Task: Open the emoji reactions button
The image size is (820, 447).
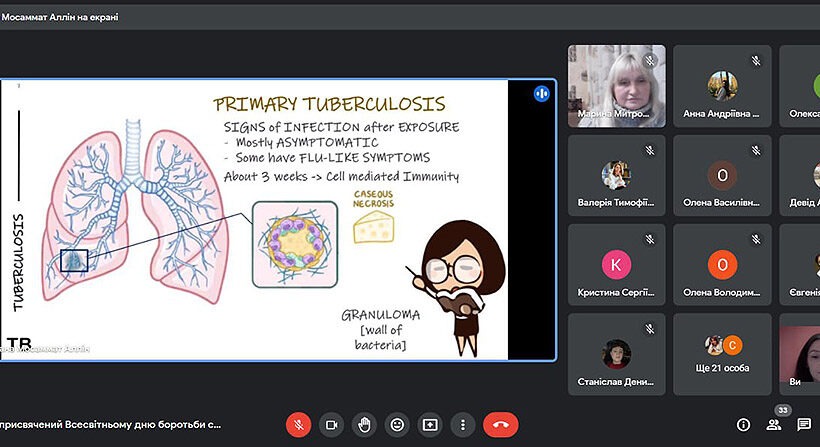Action: tap(397, 425)
